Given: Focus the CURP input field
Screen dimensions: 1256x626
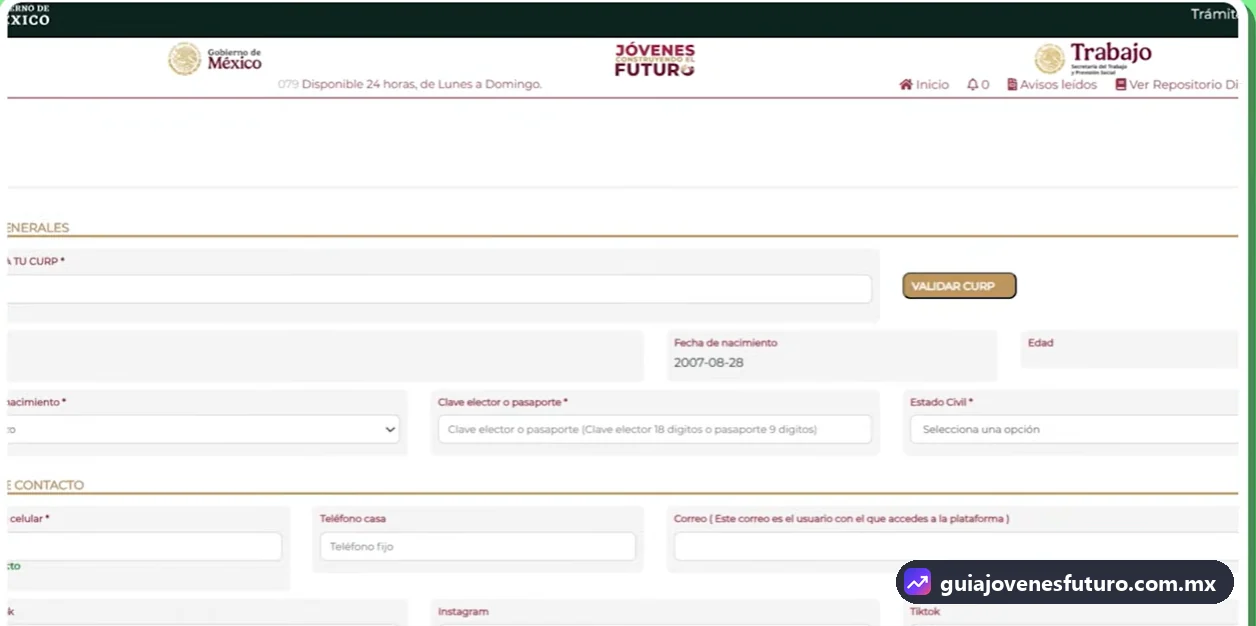Looking at the screenshot, I should click(x=439, y=289).
